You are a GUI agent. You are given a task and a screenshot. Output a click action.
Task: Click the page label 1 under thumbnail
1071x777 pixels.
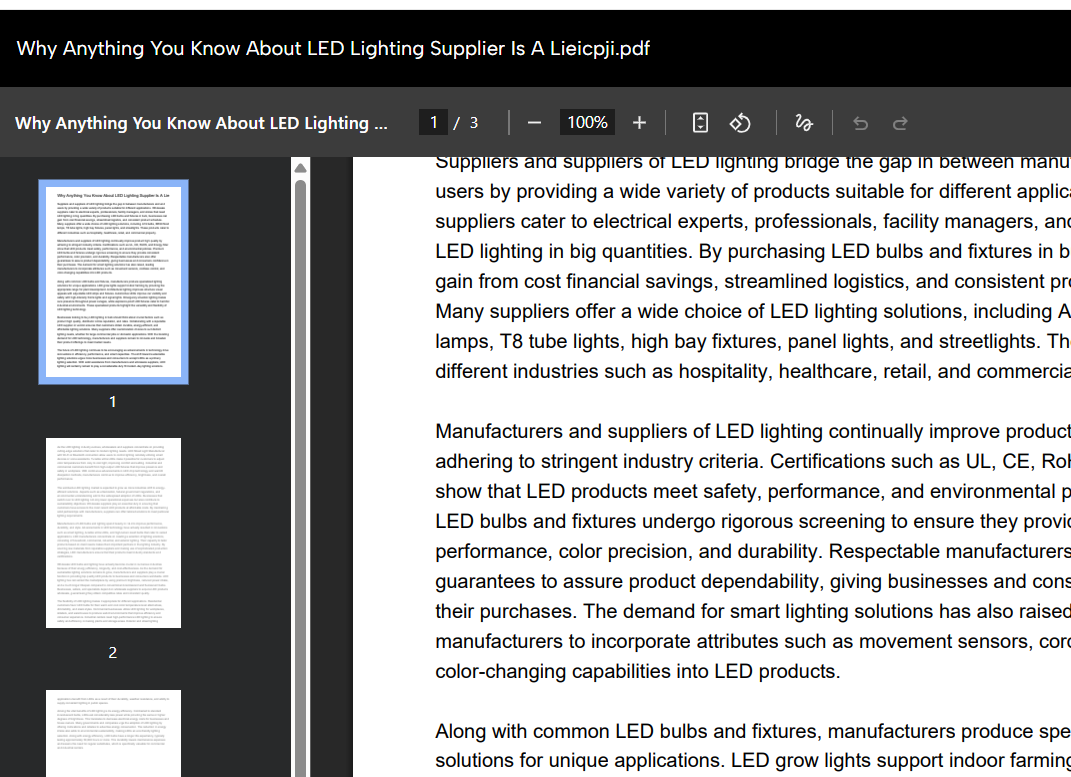pos(112,401)
